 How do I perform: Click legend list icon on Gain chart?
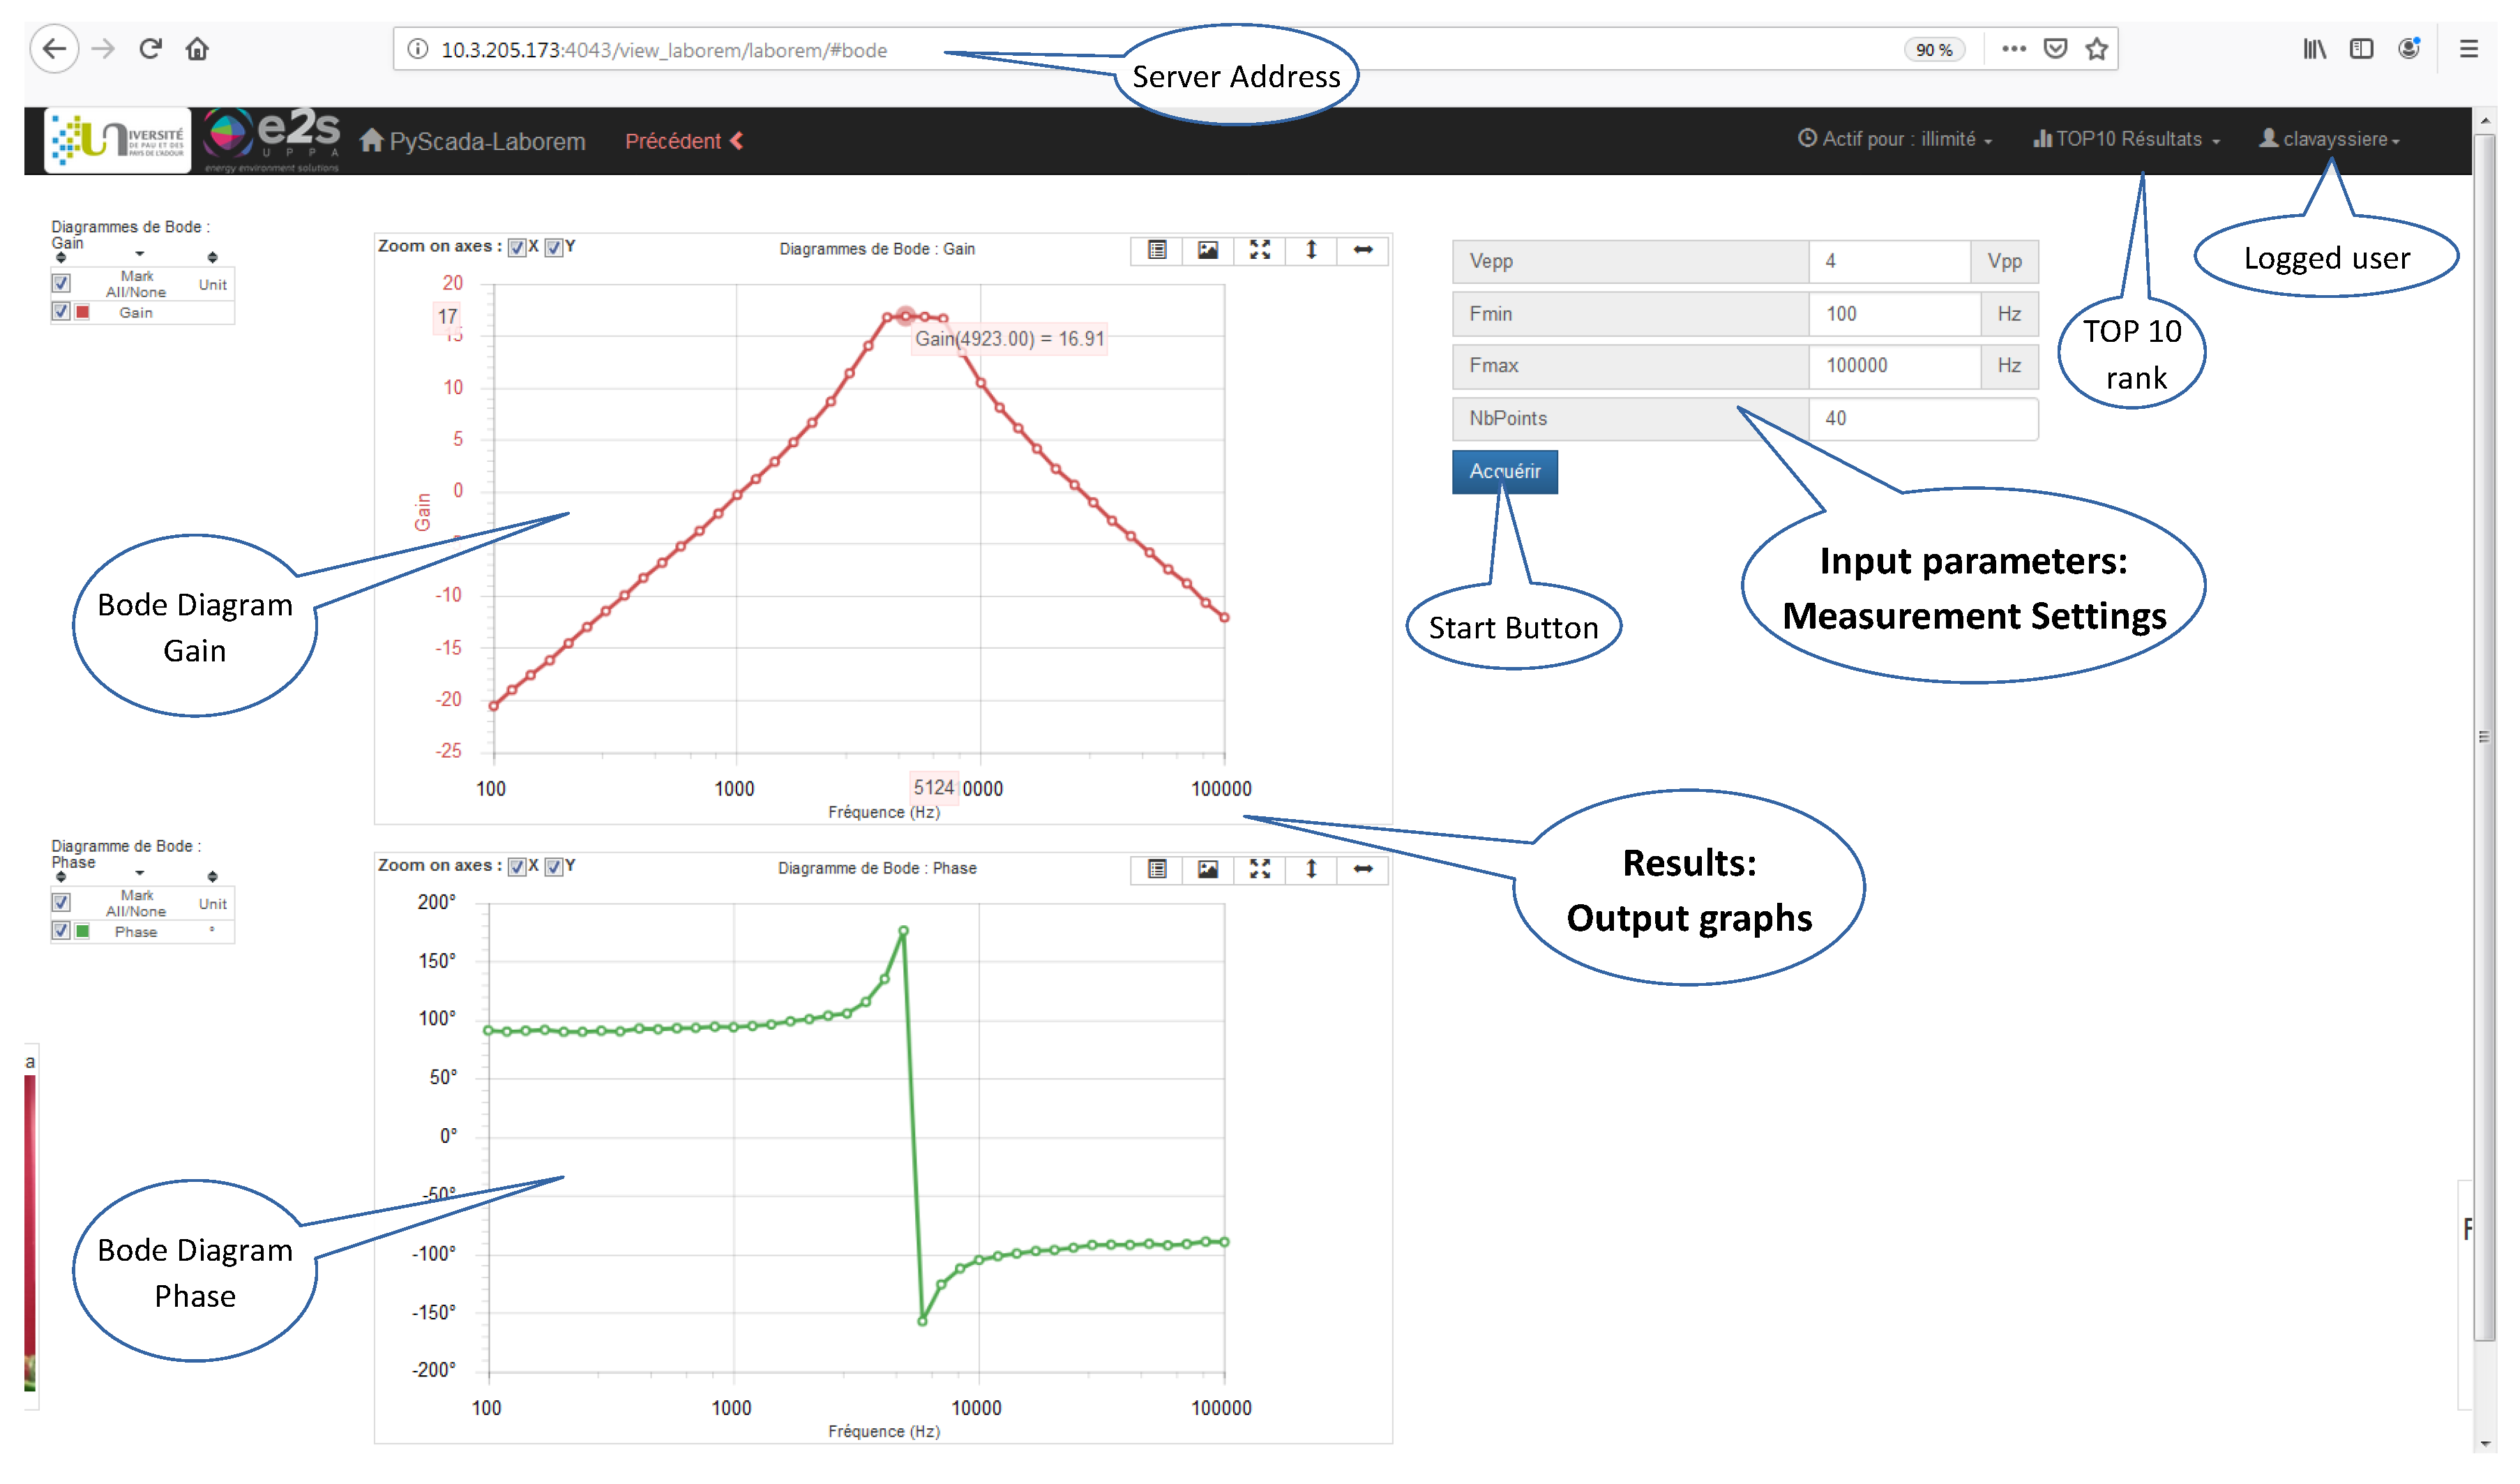point(1157,250)
